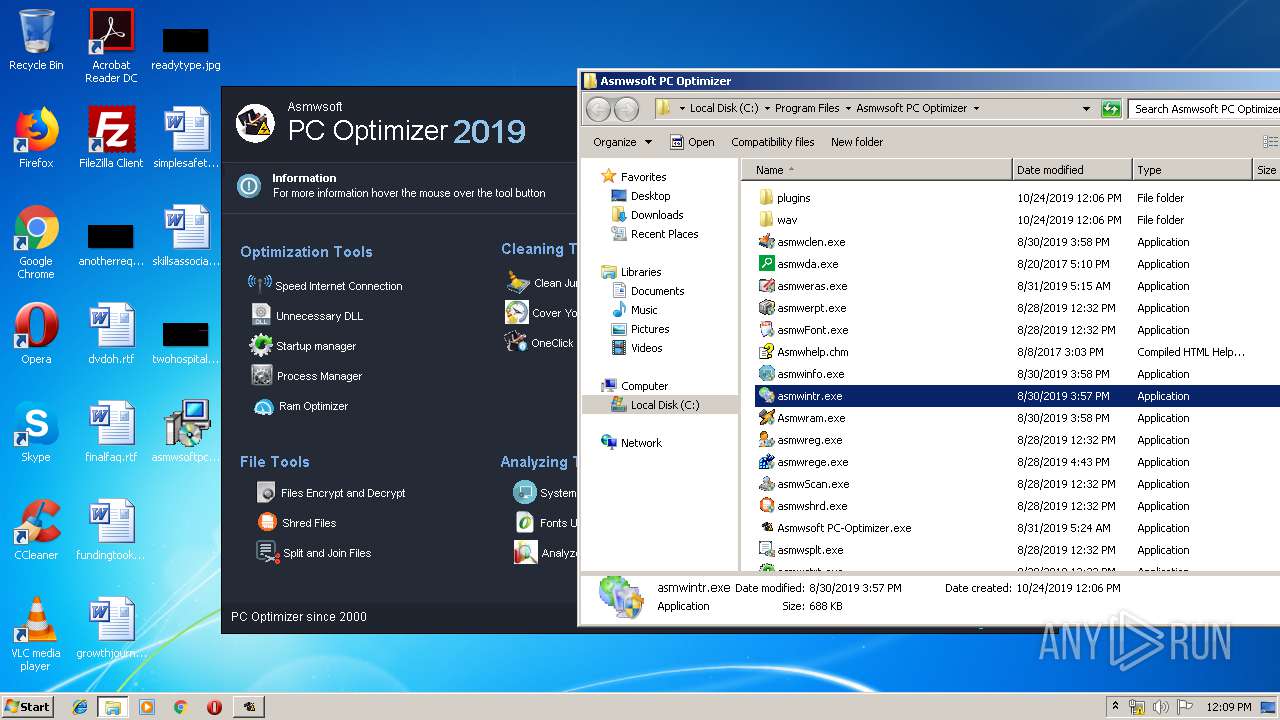
Task: Sort files by Type column
Action: (x=1192, y=170)
